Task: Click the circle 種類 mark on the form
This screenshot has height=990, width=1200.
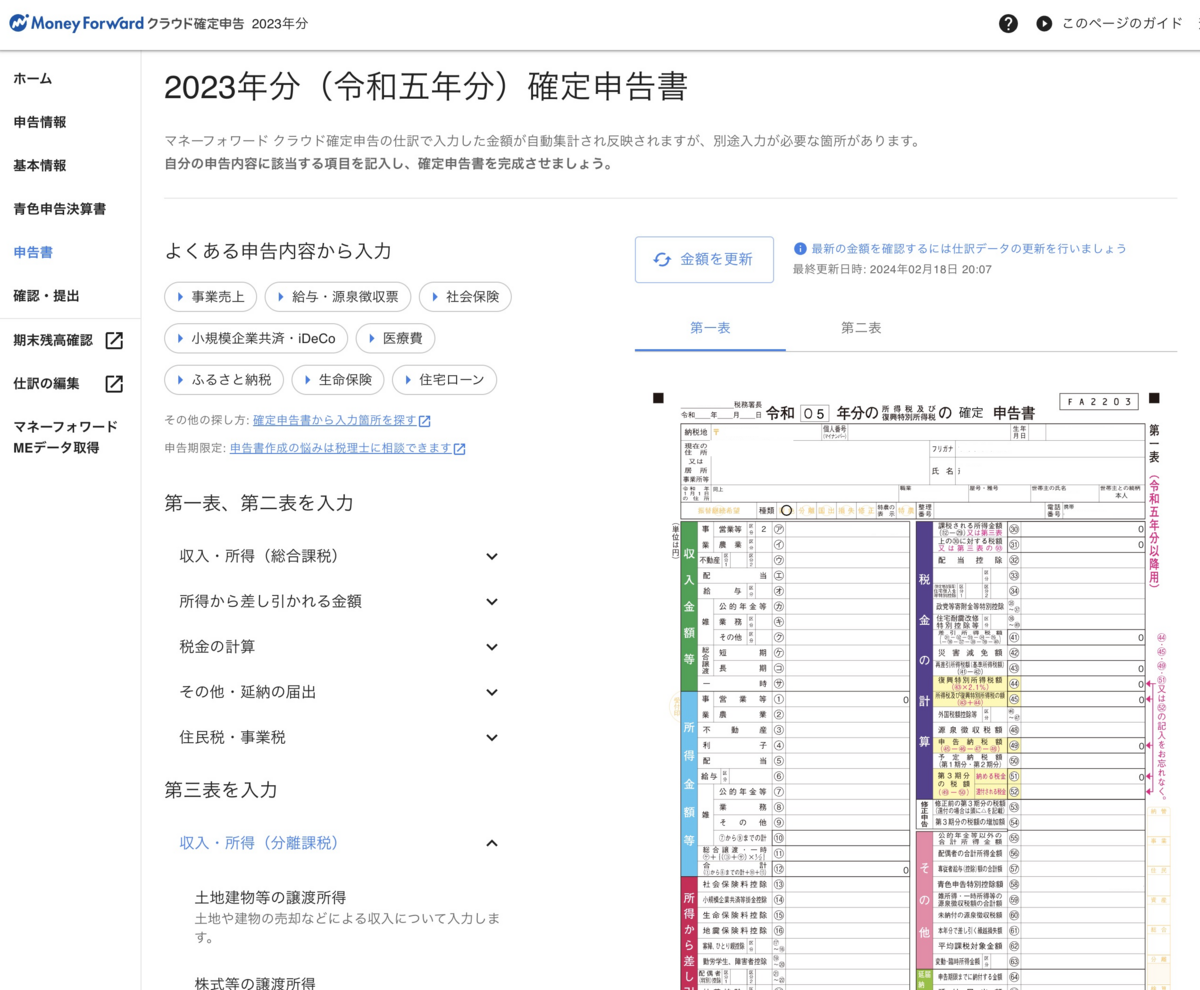Action: (786, 509)
